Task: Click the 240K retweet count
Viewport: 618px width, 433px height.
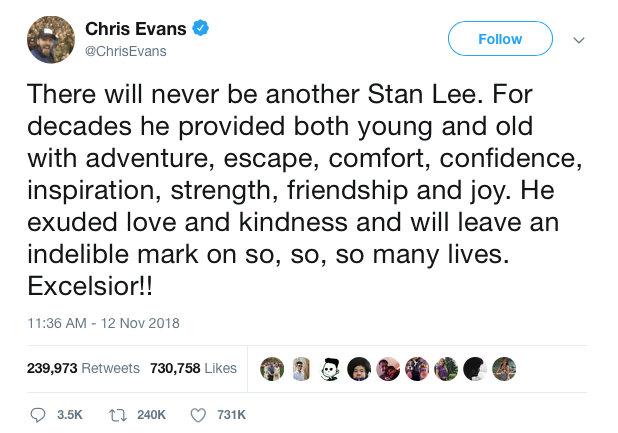Action: 151,413
